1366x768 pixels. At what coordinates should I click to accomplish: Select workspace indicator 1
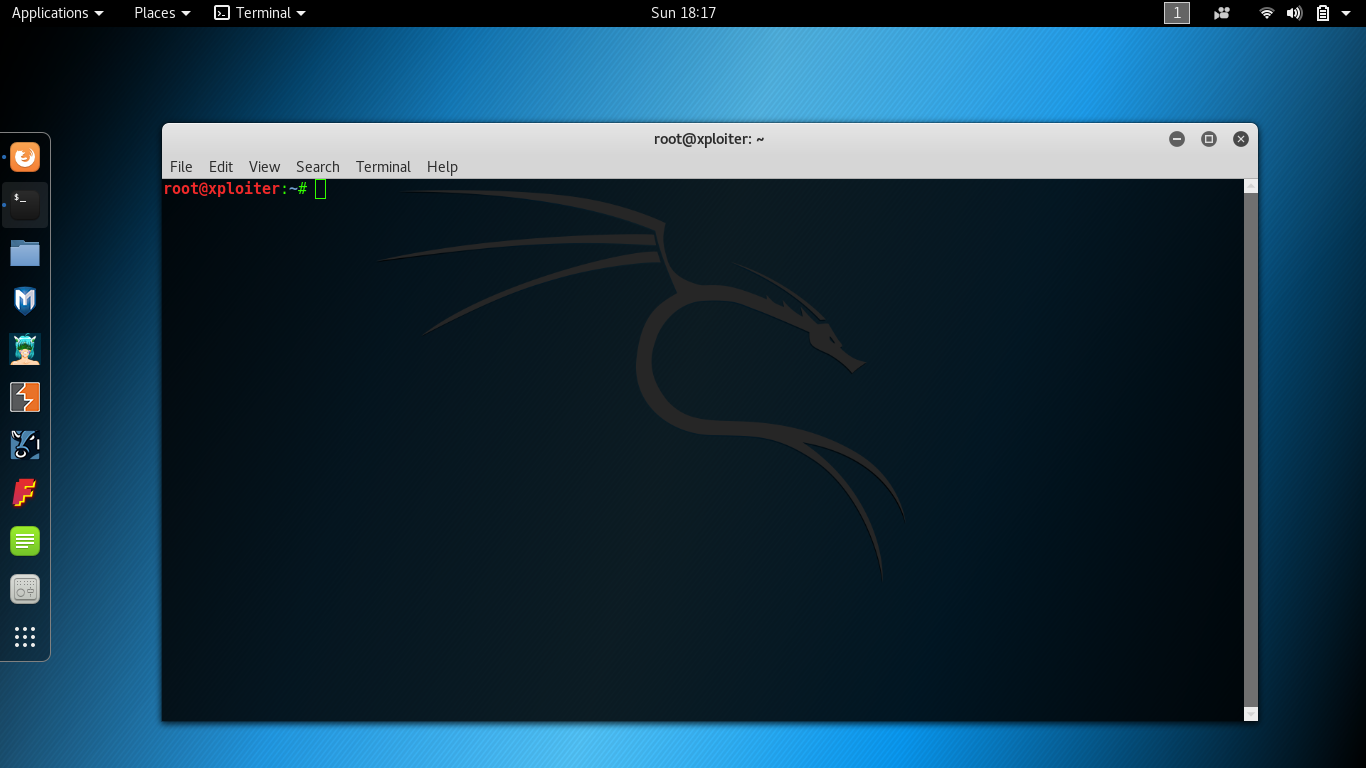(1177, 13)
